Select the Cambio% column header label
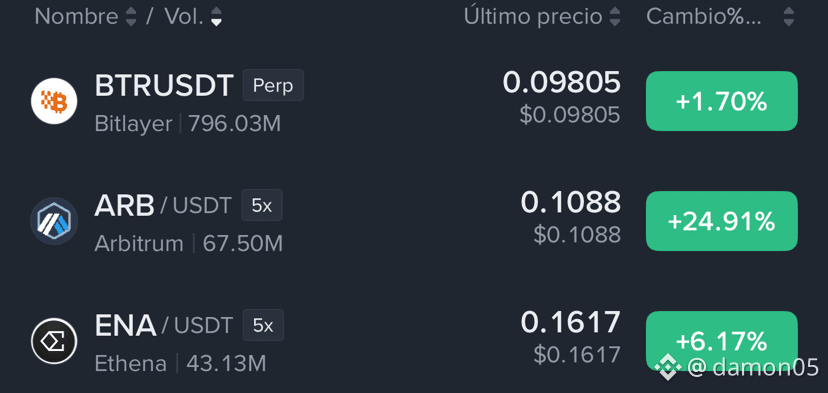828x393 pixels. [x=704, y=17]
